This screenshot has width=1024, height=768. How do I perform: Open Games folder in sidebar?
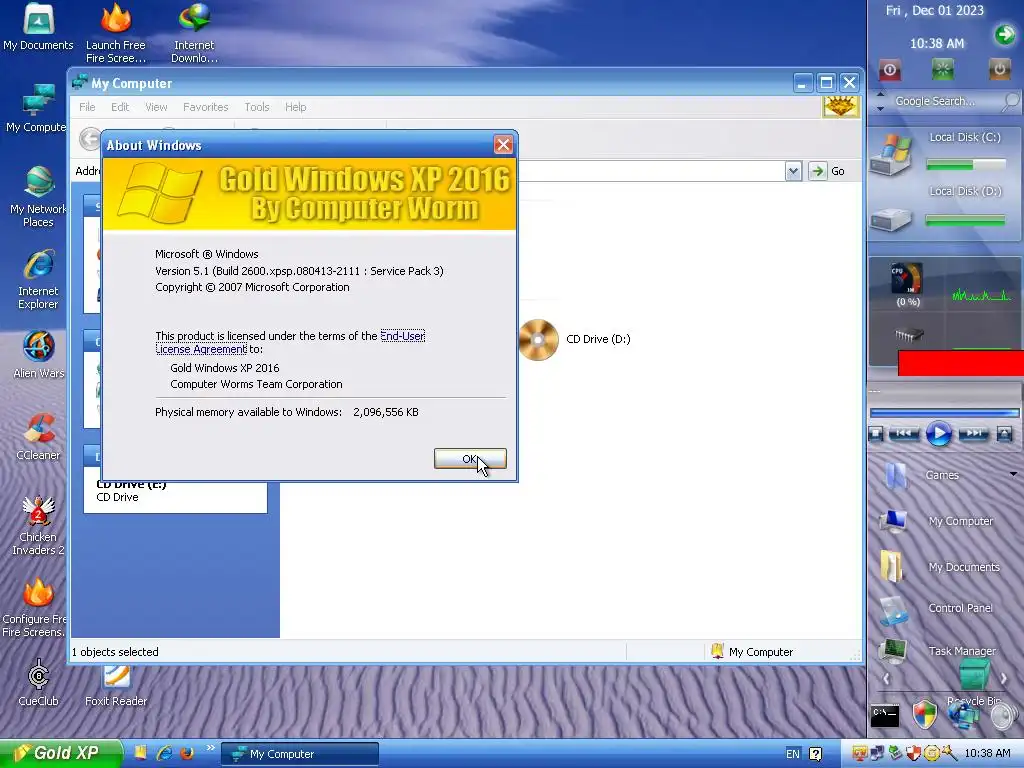coord(921,475)
